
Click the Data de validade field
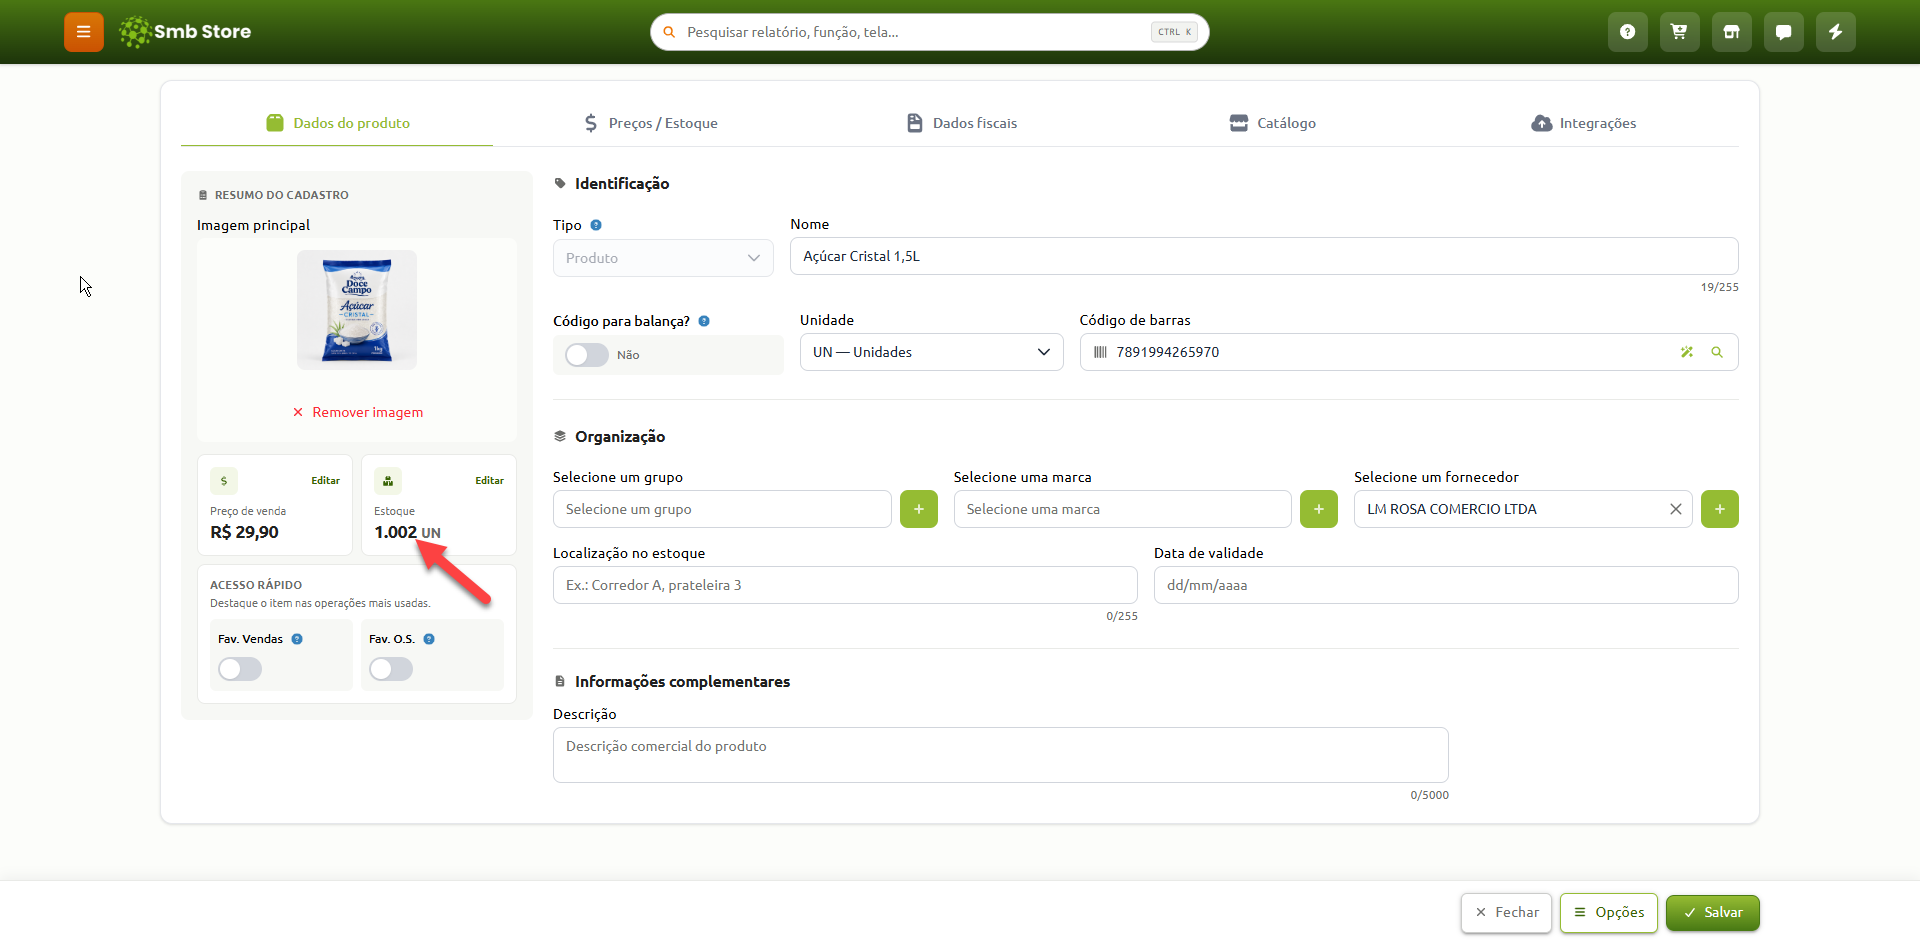click(x=1446, y=585)
